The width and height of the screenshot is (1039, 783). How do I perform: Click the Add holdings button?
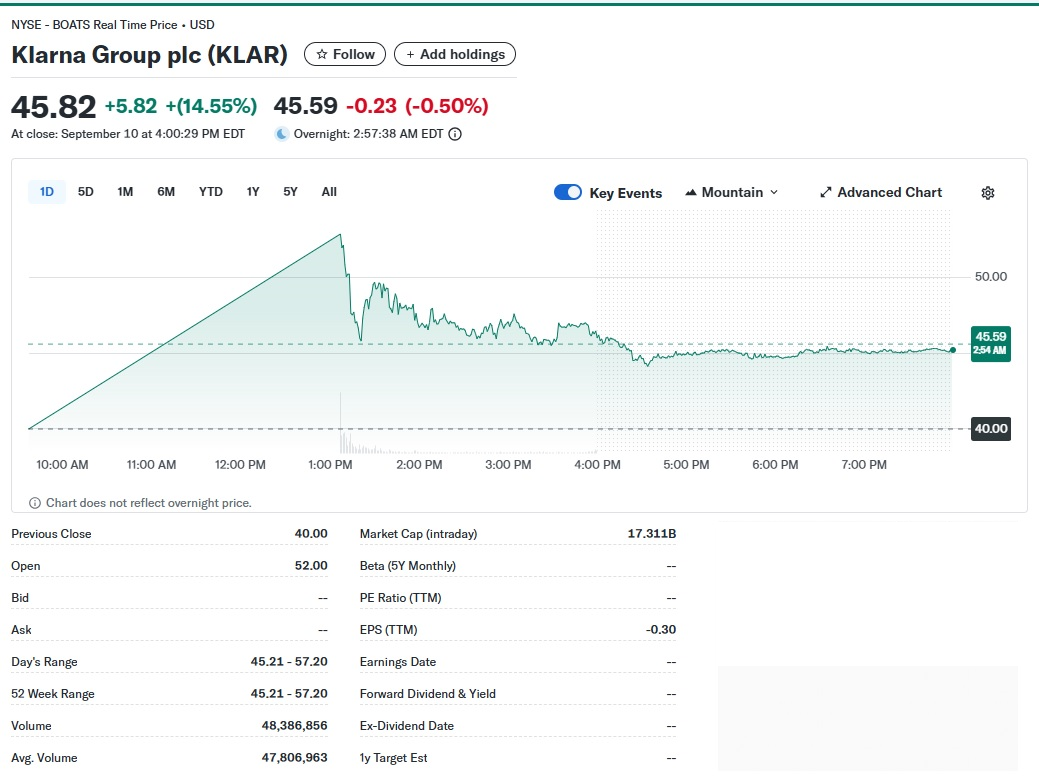pyautogui.click(x=455, y=55)
